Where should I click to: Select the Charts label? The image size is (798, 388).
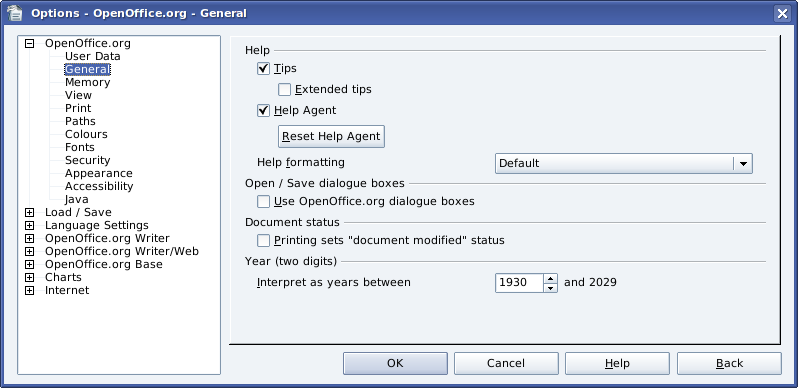63,278
